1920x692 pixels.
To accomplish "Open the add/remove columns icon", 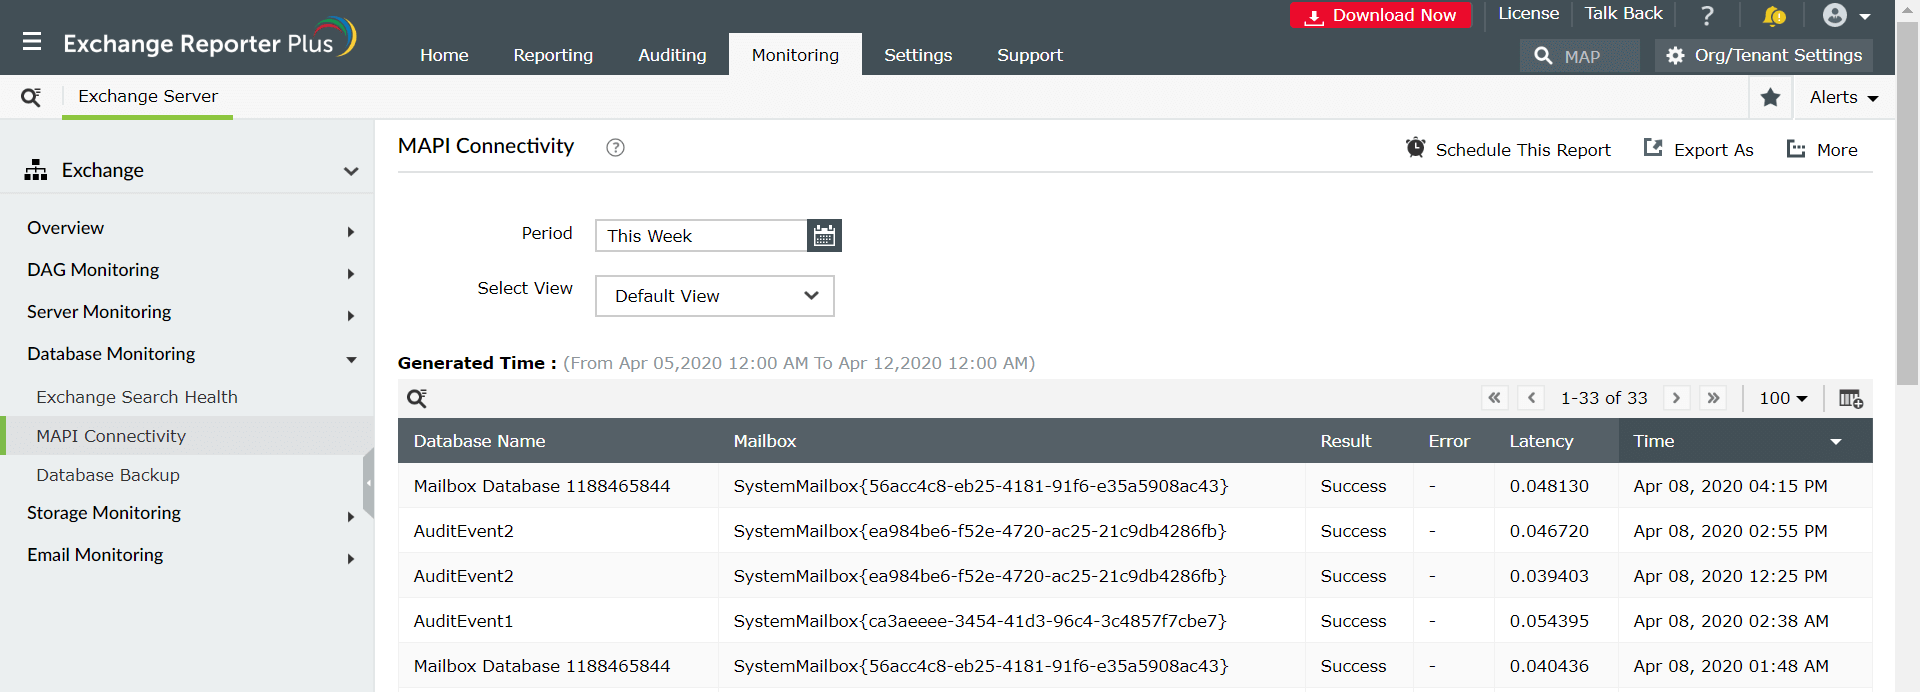I will [x=1850, y=399].
